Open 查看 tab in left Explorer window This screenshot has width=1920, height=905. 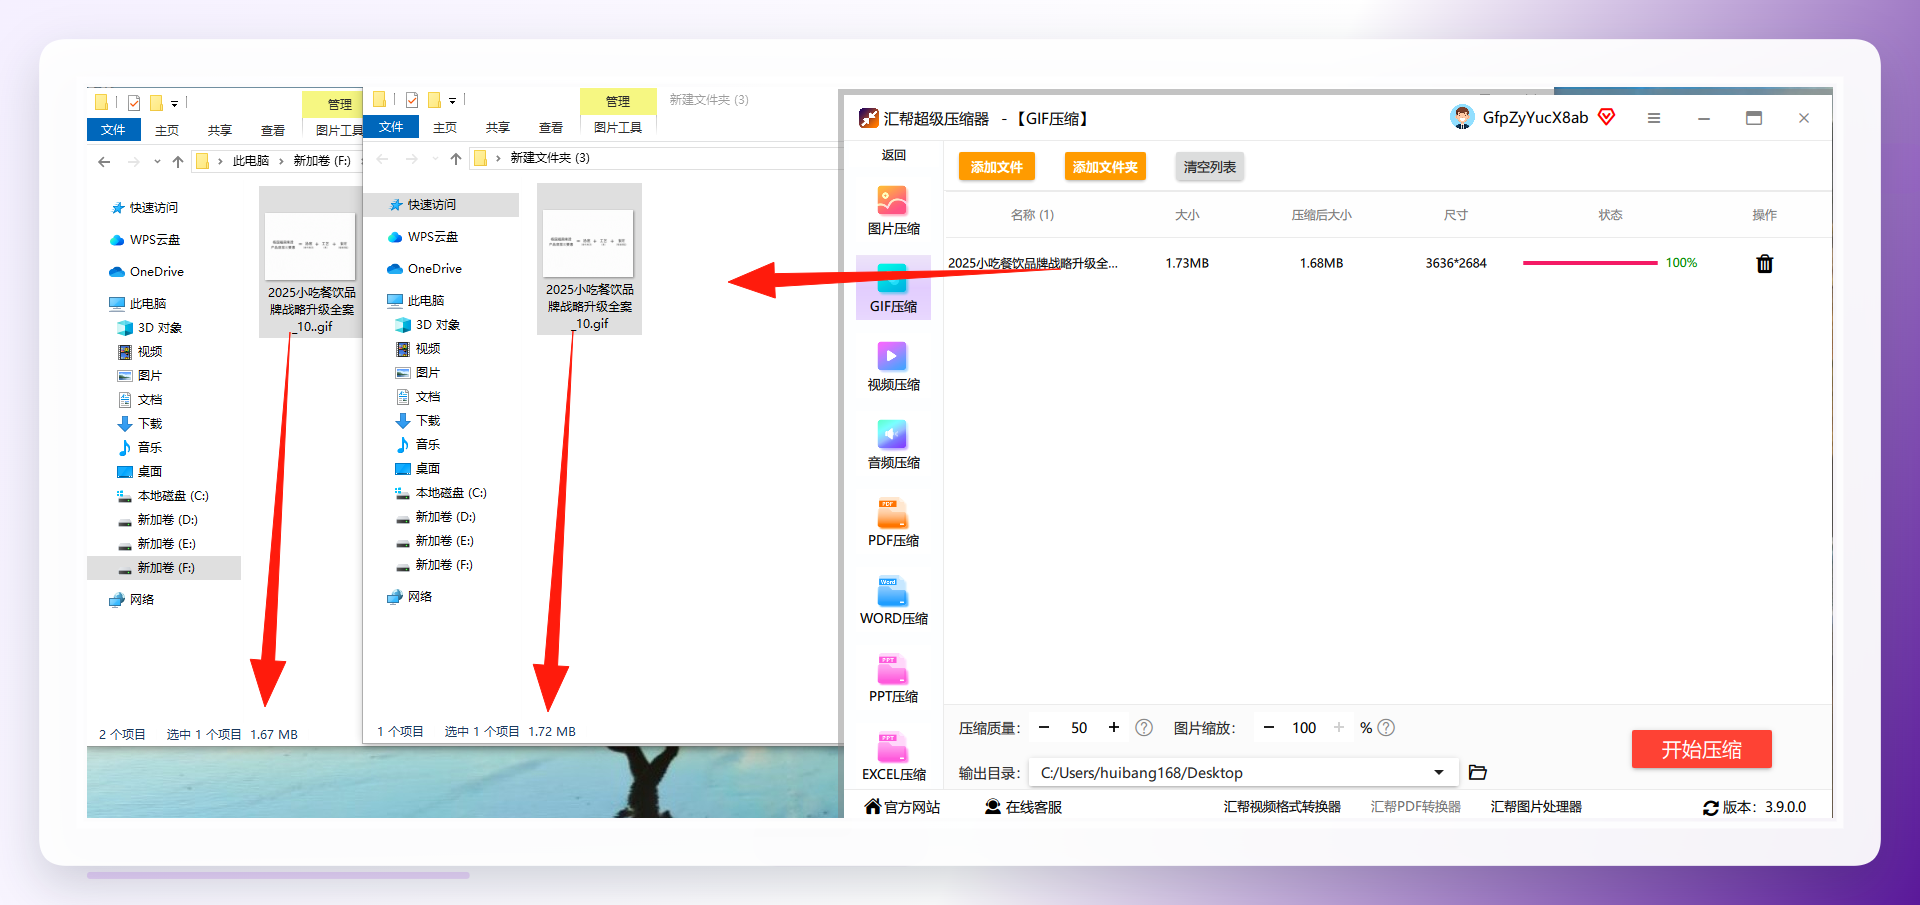point(273,131)
